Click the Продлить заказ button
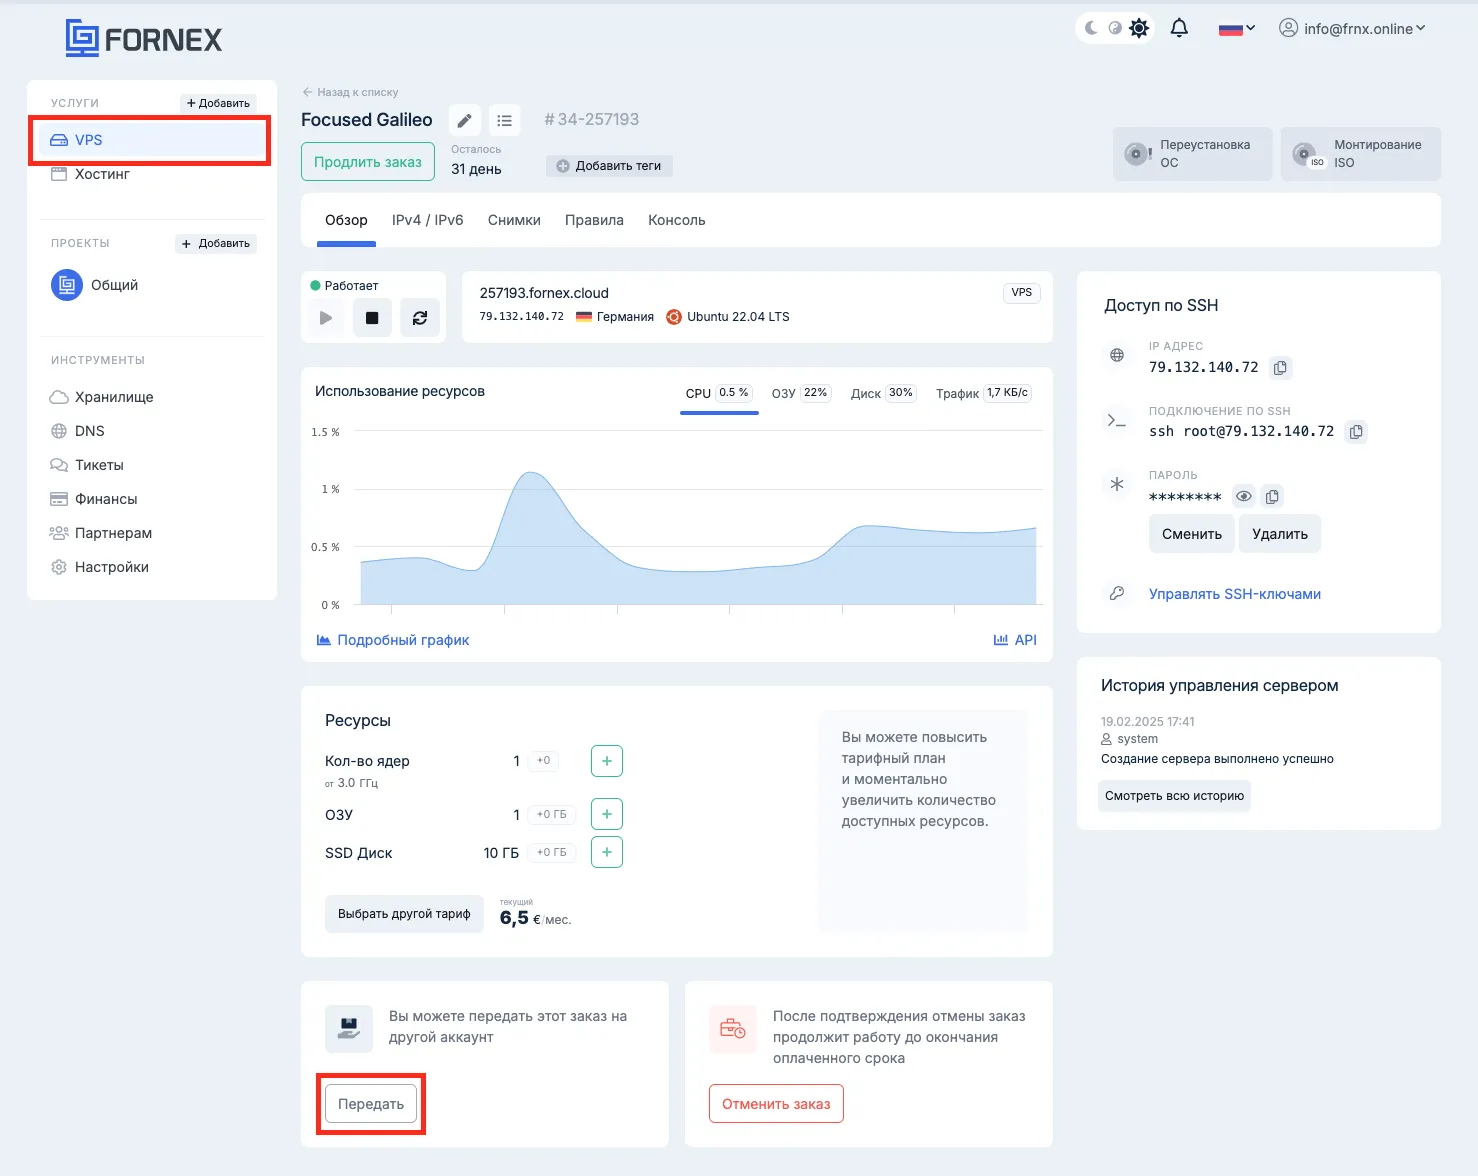The height and width of the screenshot is (1176, 1478). click(x=368, y=162)
